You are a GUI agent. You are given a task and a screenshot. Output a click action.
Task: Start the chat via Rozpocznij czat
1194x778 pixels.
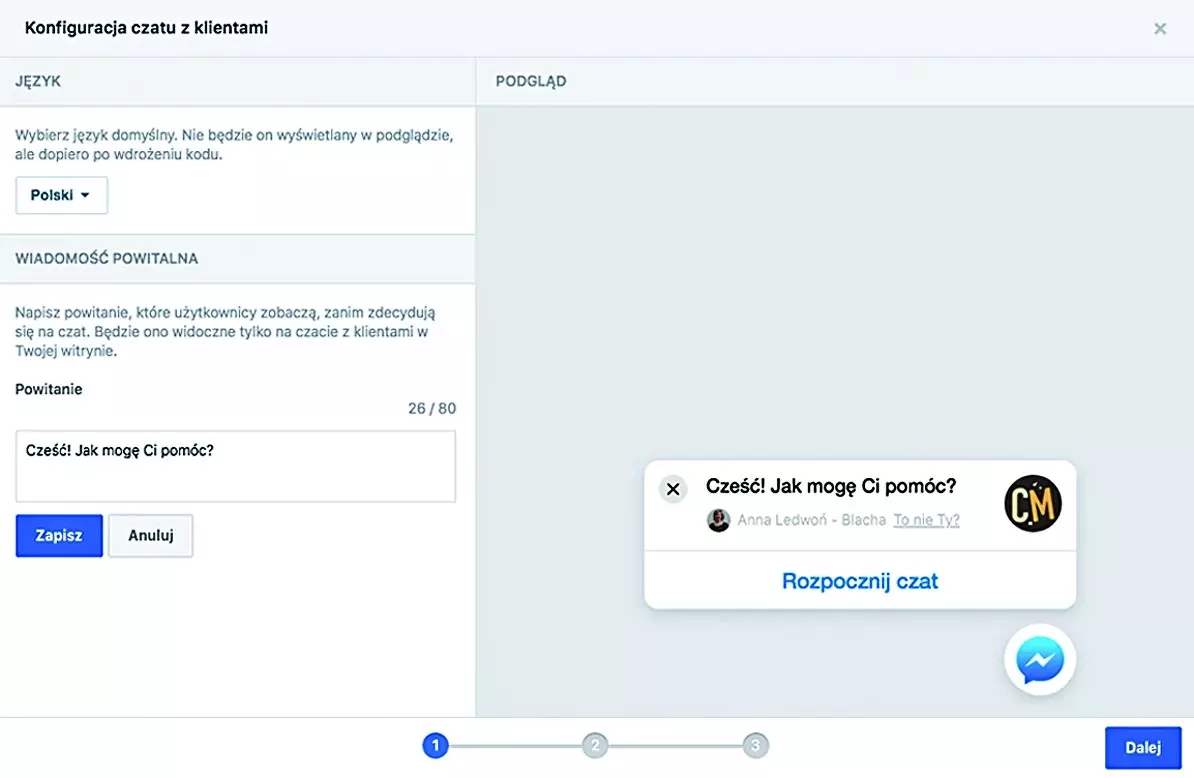(860, 581)
